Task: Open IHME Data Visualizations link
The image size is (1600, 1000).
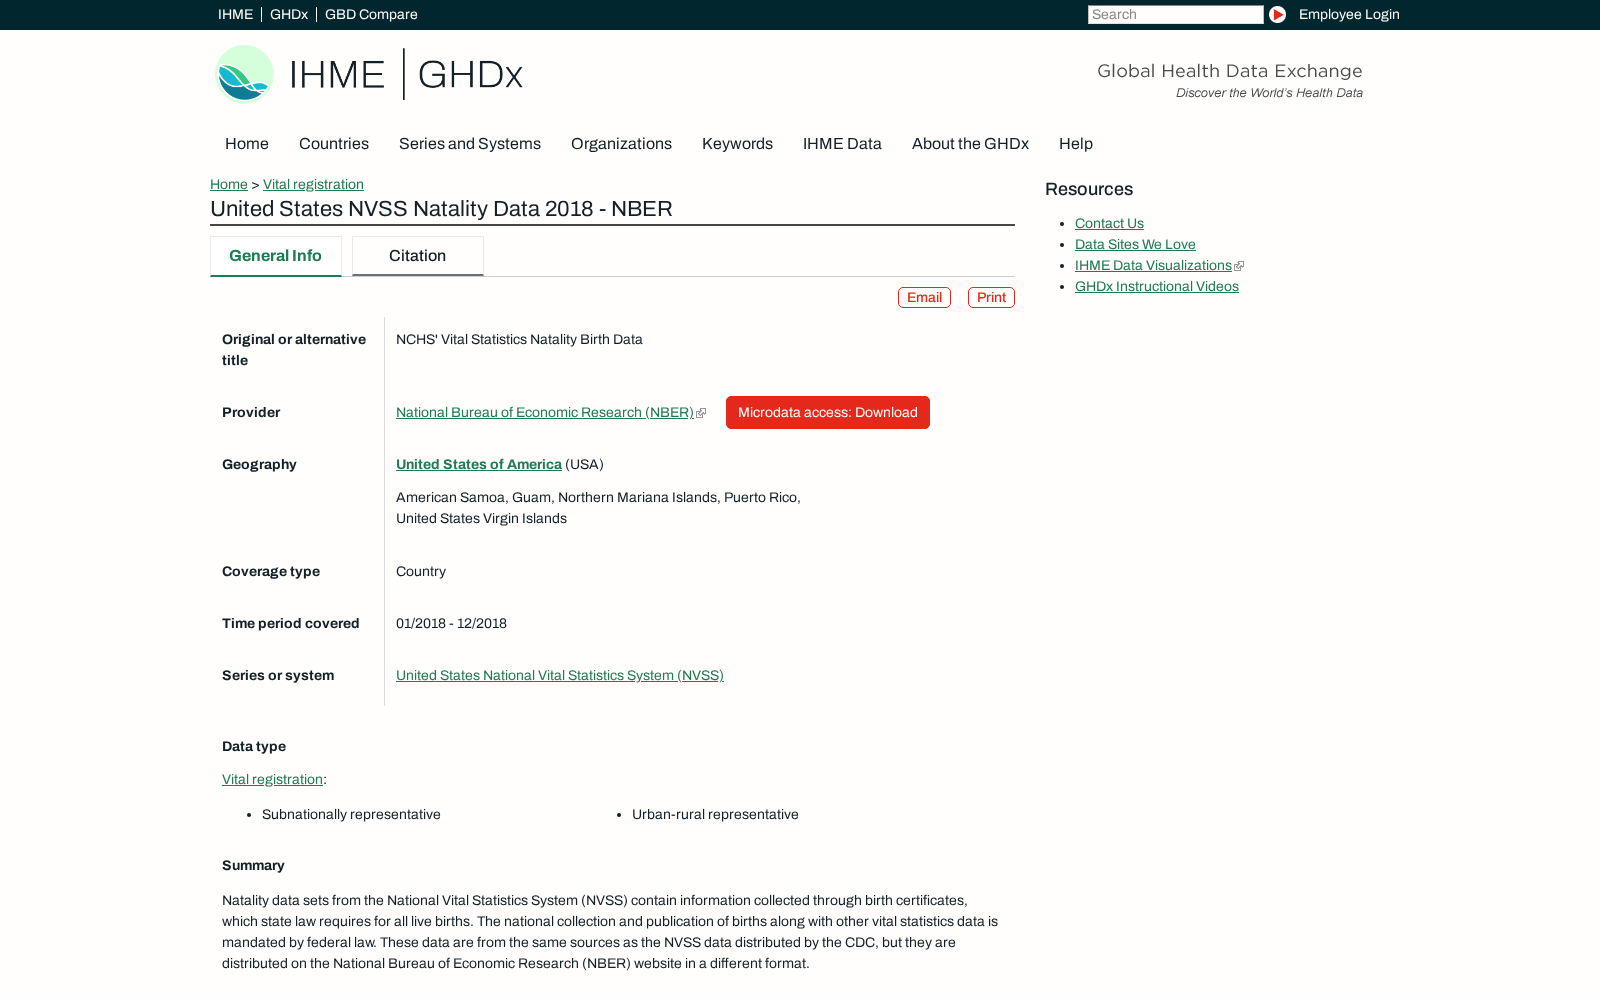Action: tap(1153, 265)
